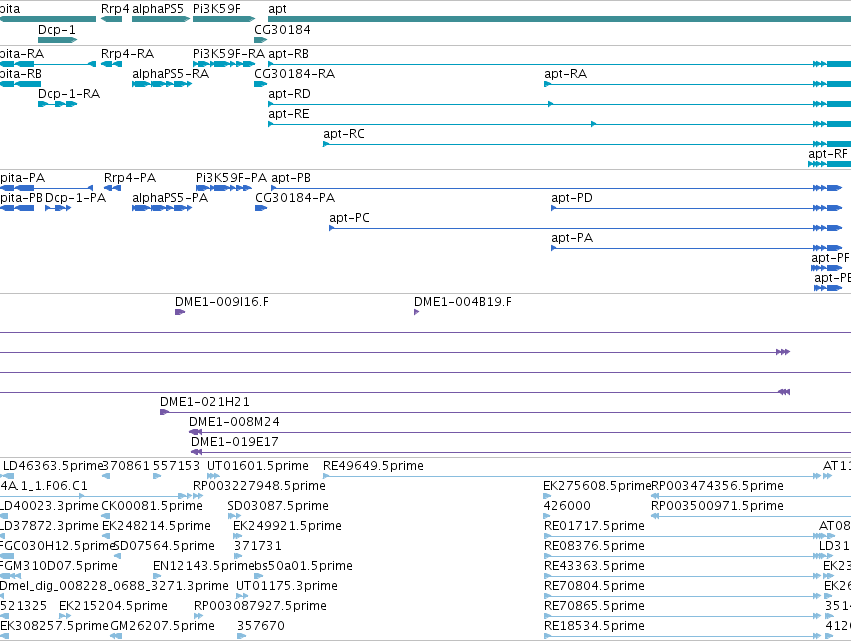The height and width of the screenshot is (641, 851).
Task: Click the EK275608.5prime EST label
Action: pos(597,486)
